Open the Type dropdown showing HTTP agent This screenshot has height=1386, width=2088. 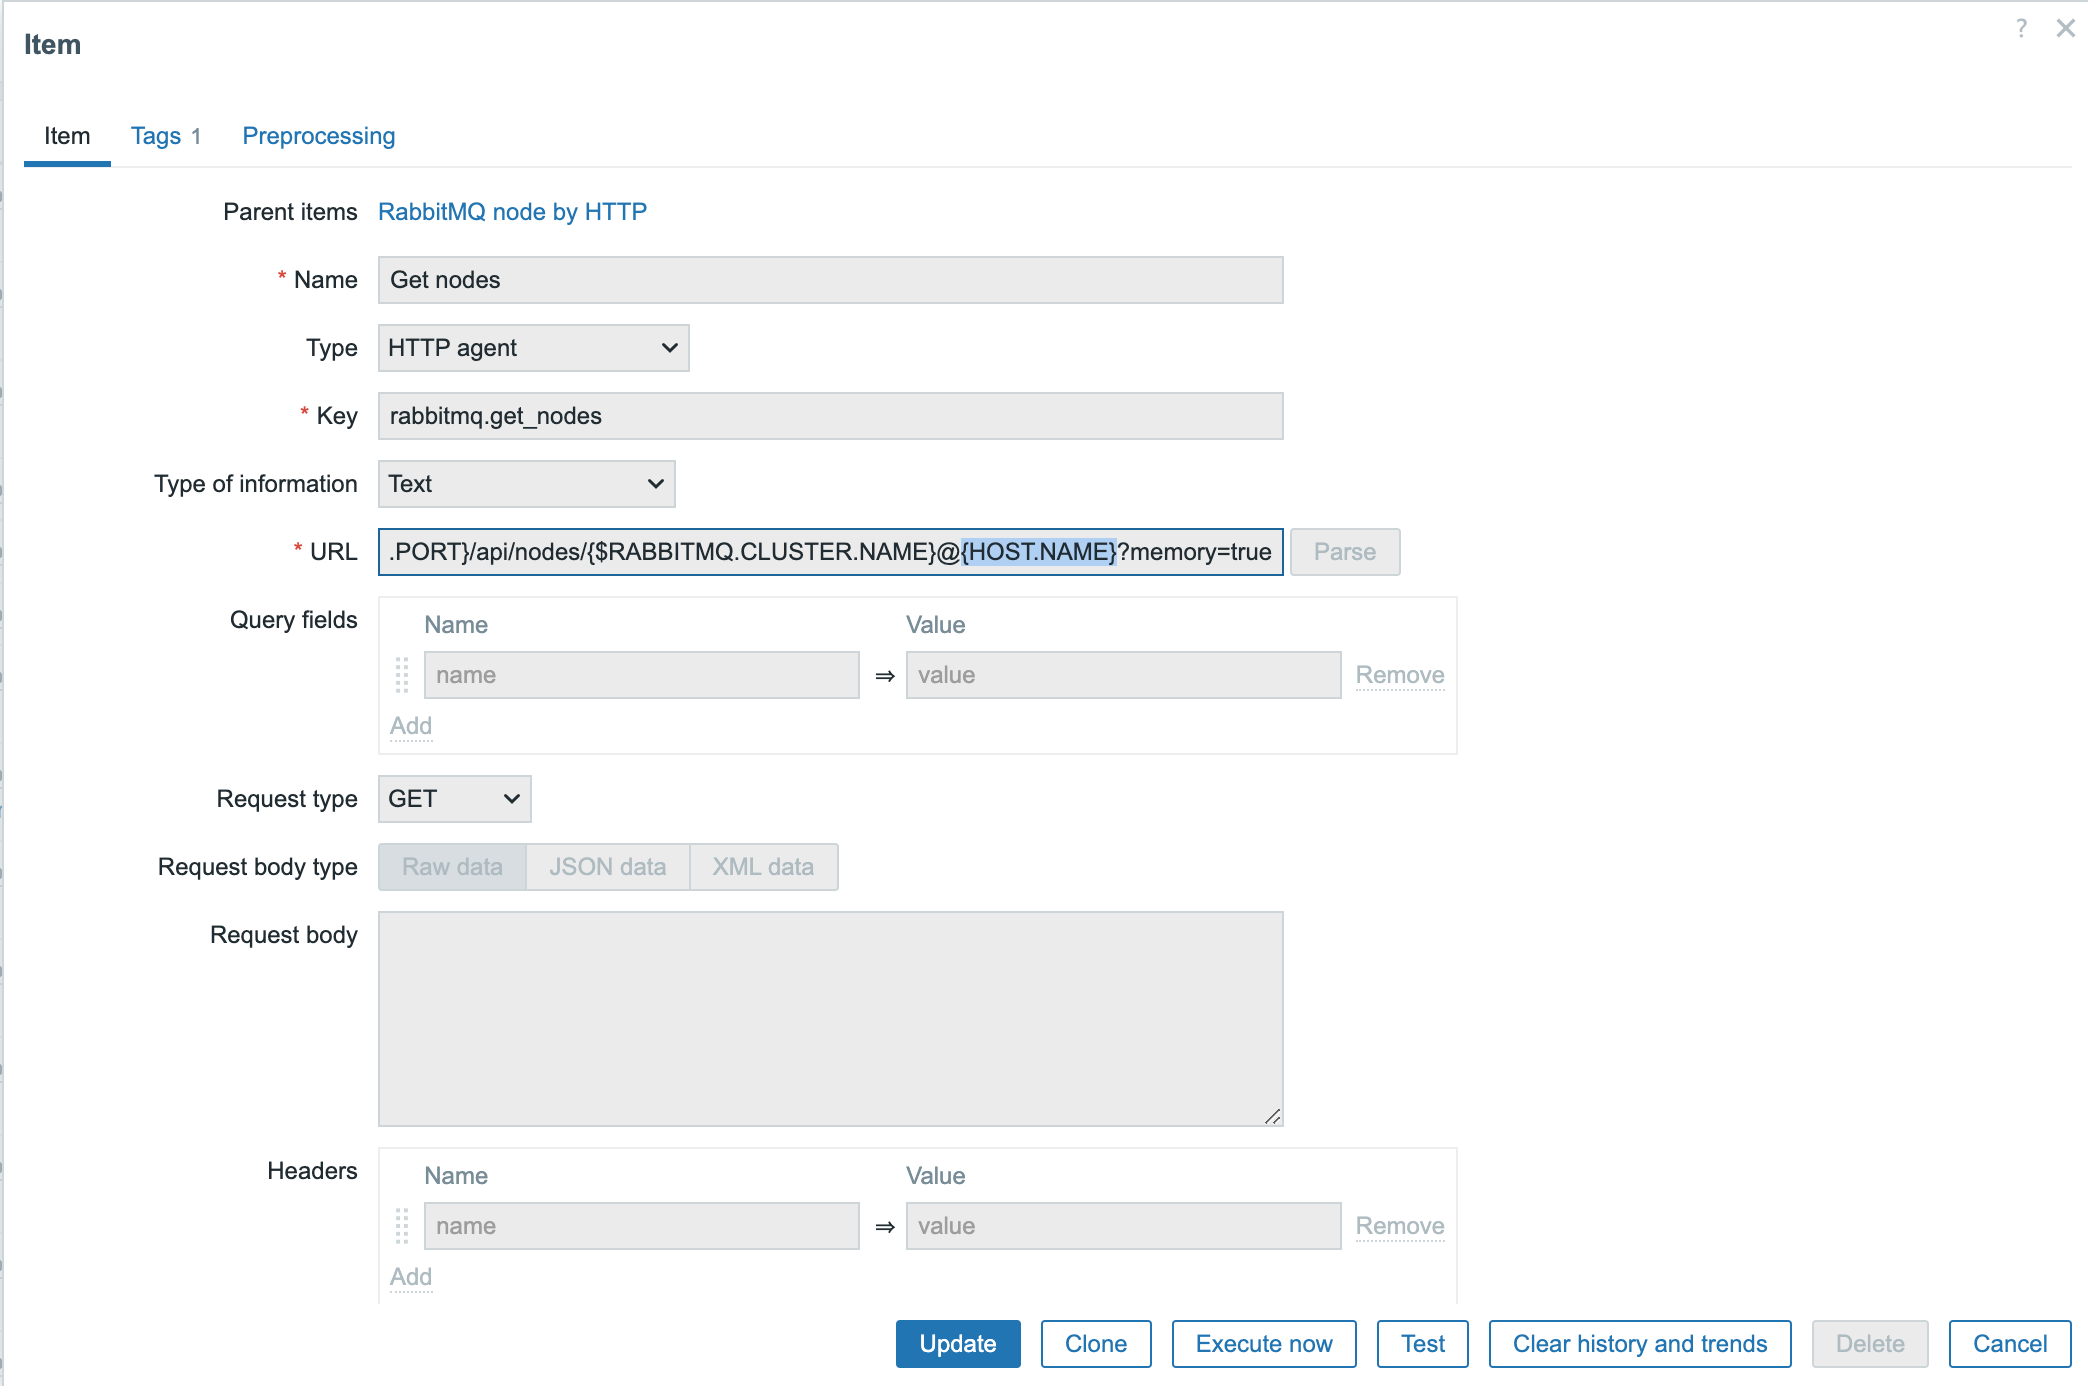coord(533,348)
